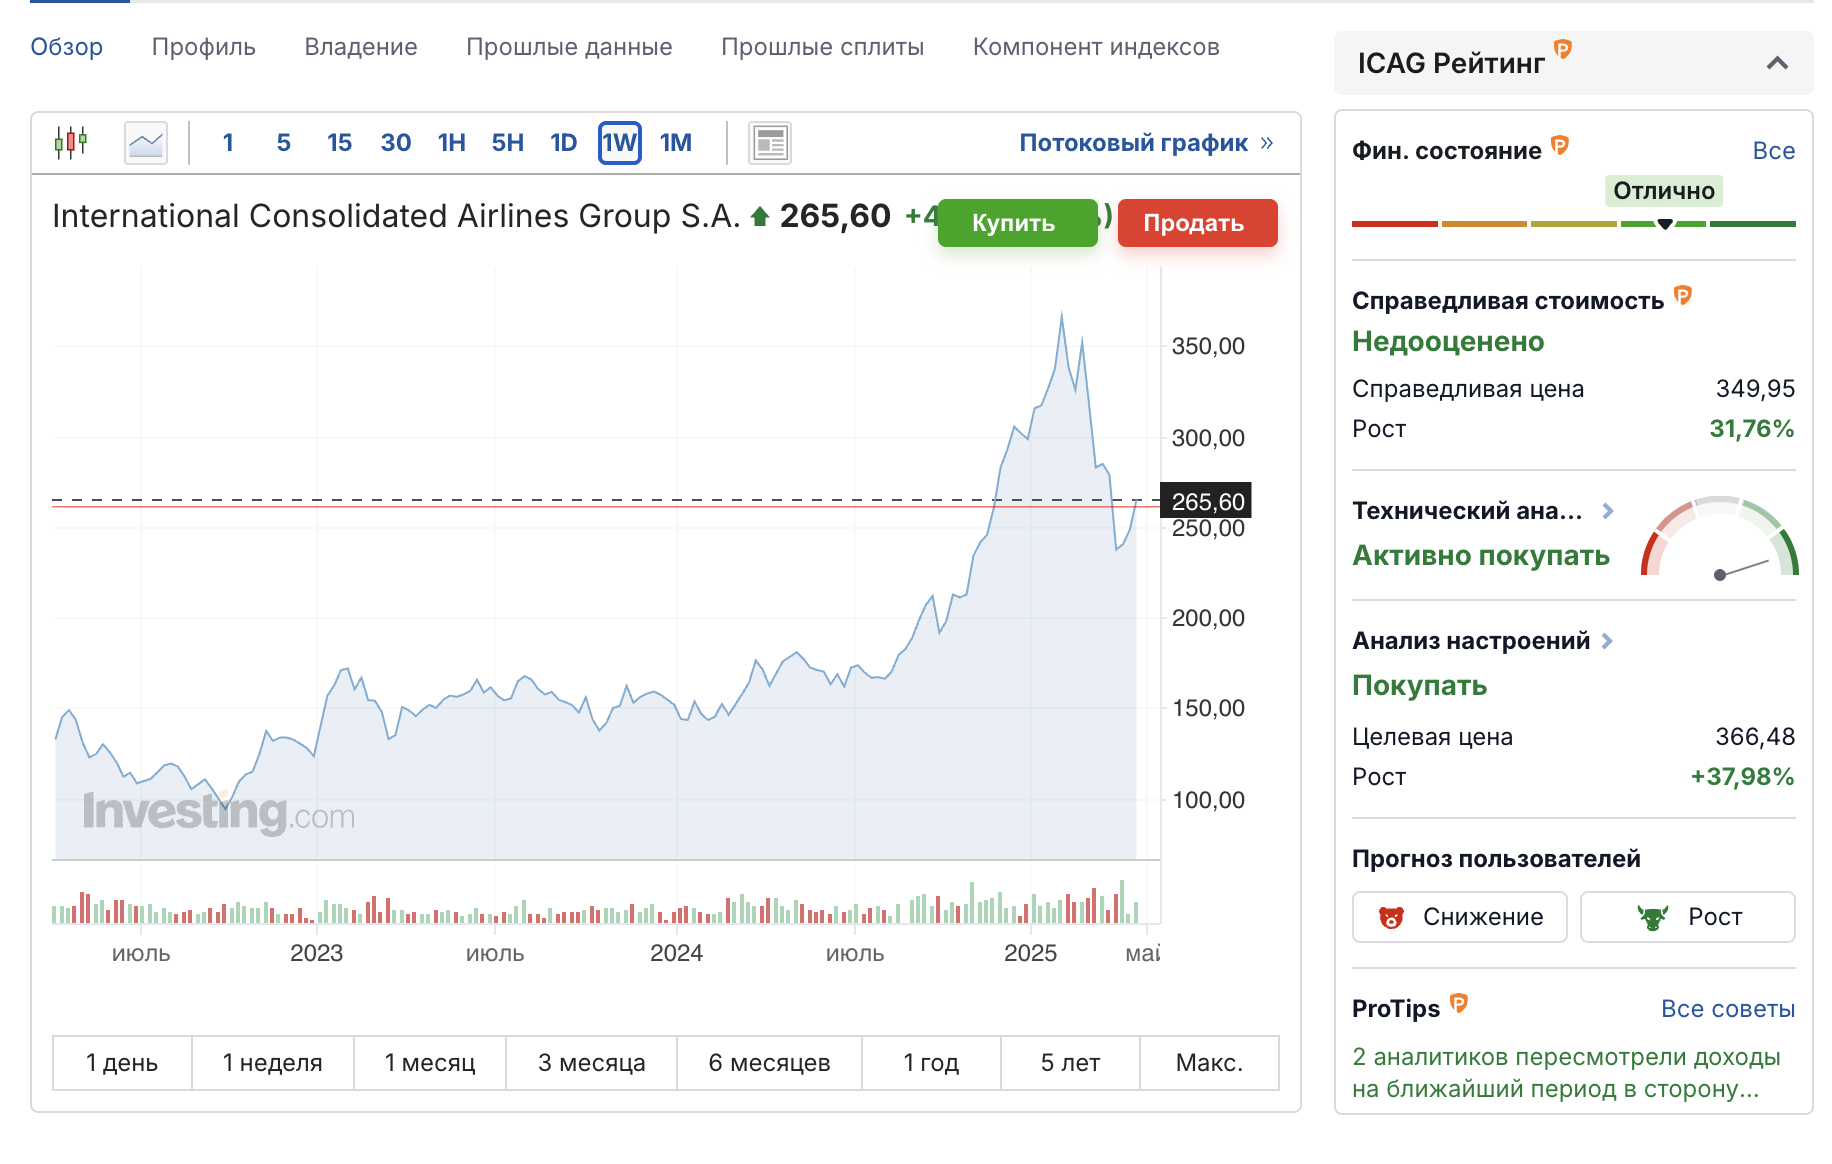Open the Владение tab

361,47
